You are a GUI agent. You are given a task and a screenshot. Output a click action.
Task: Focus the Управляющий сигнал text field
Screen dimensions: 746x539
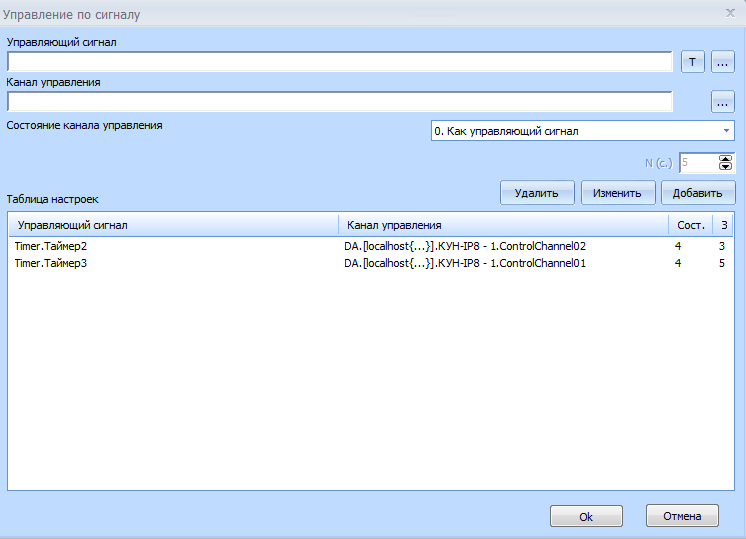tap(340, 62)
